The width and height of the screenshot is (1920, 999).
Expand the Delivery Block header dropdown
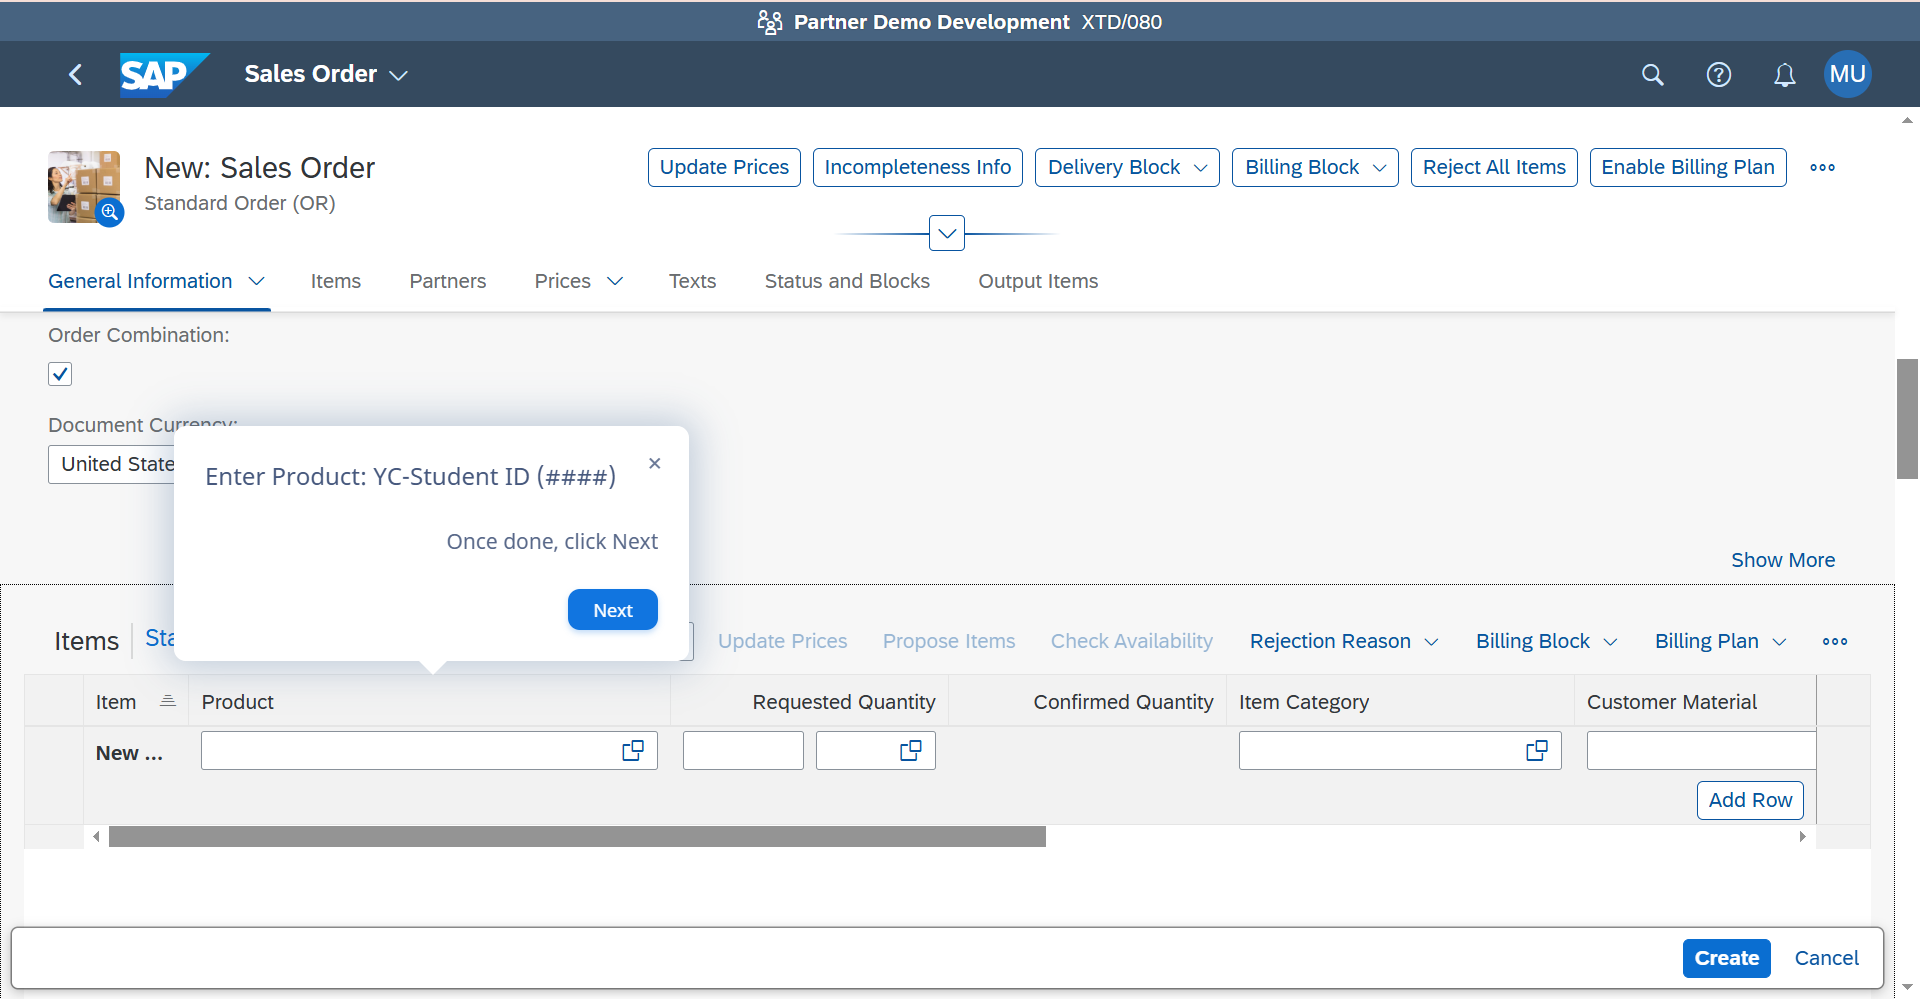pyautogui.click(x=1200, y=168)
